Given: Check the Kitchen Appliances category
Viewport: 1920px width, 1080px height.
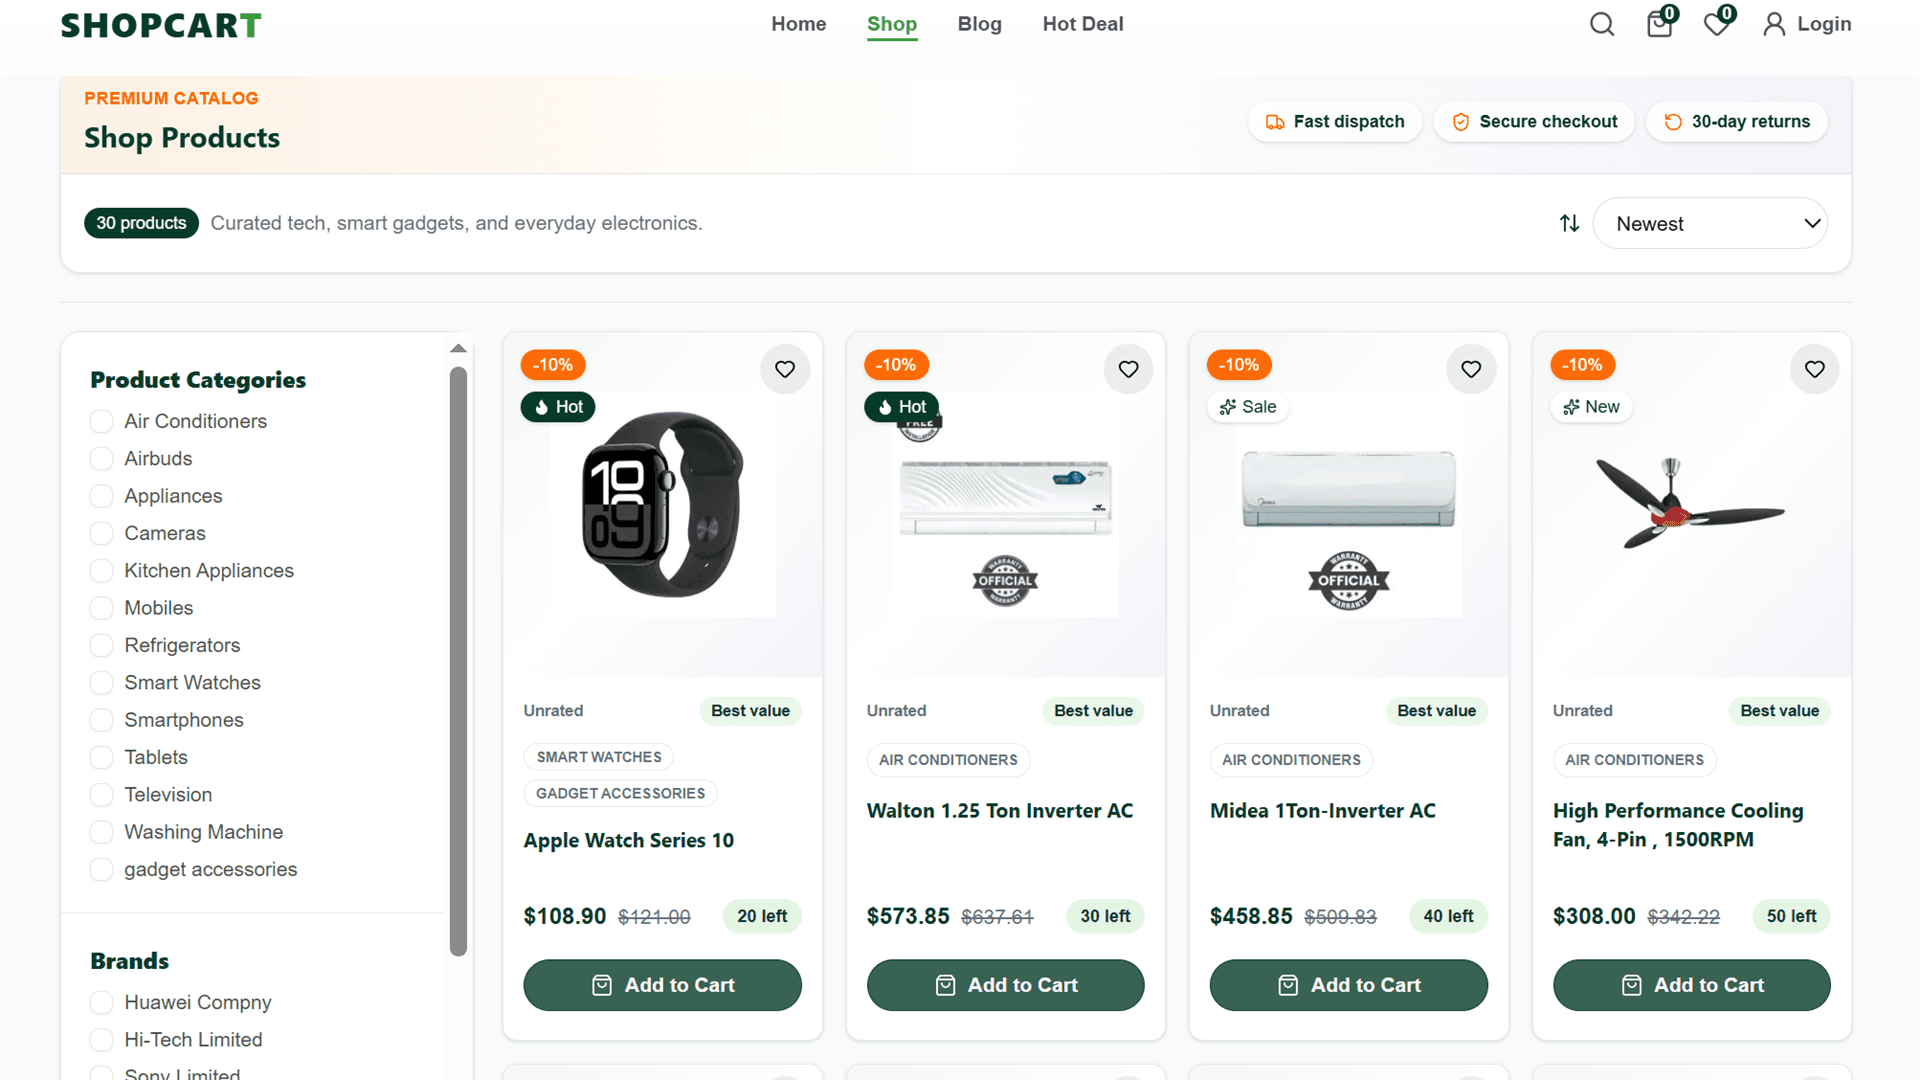Looking at the screenshot, I should click(101, 570).
